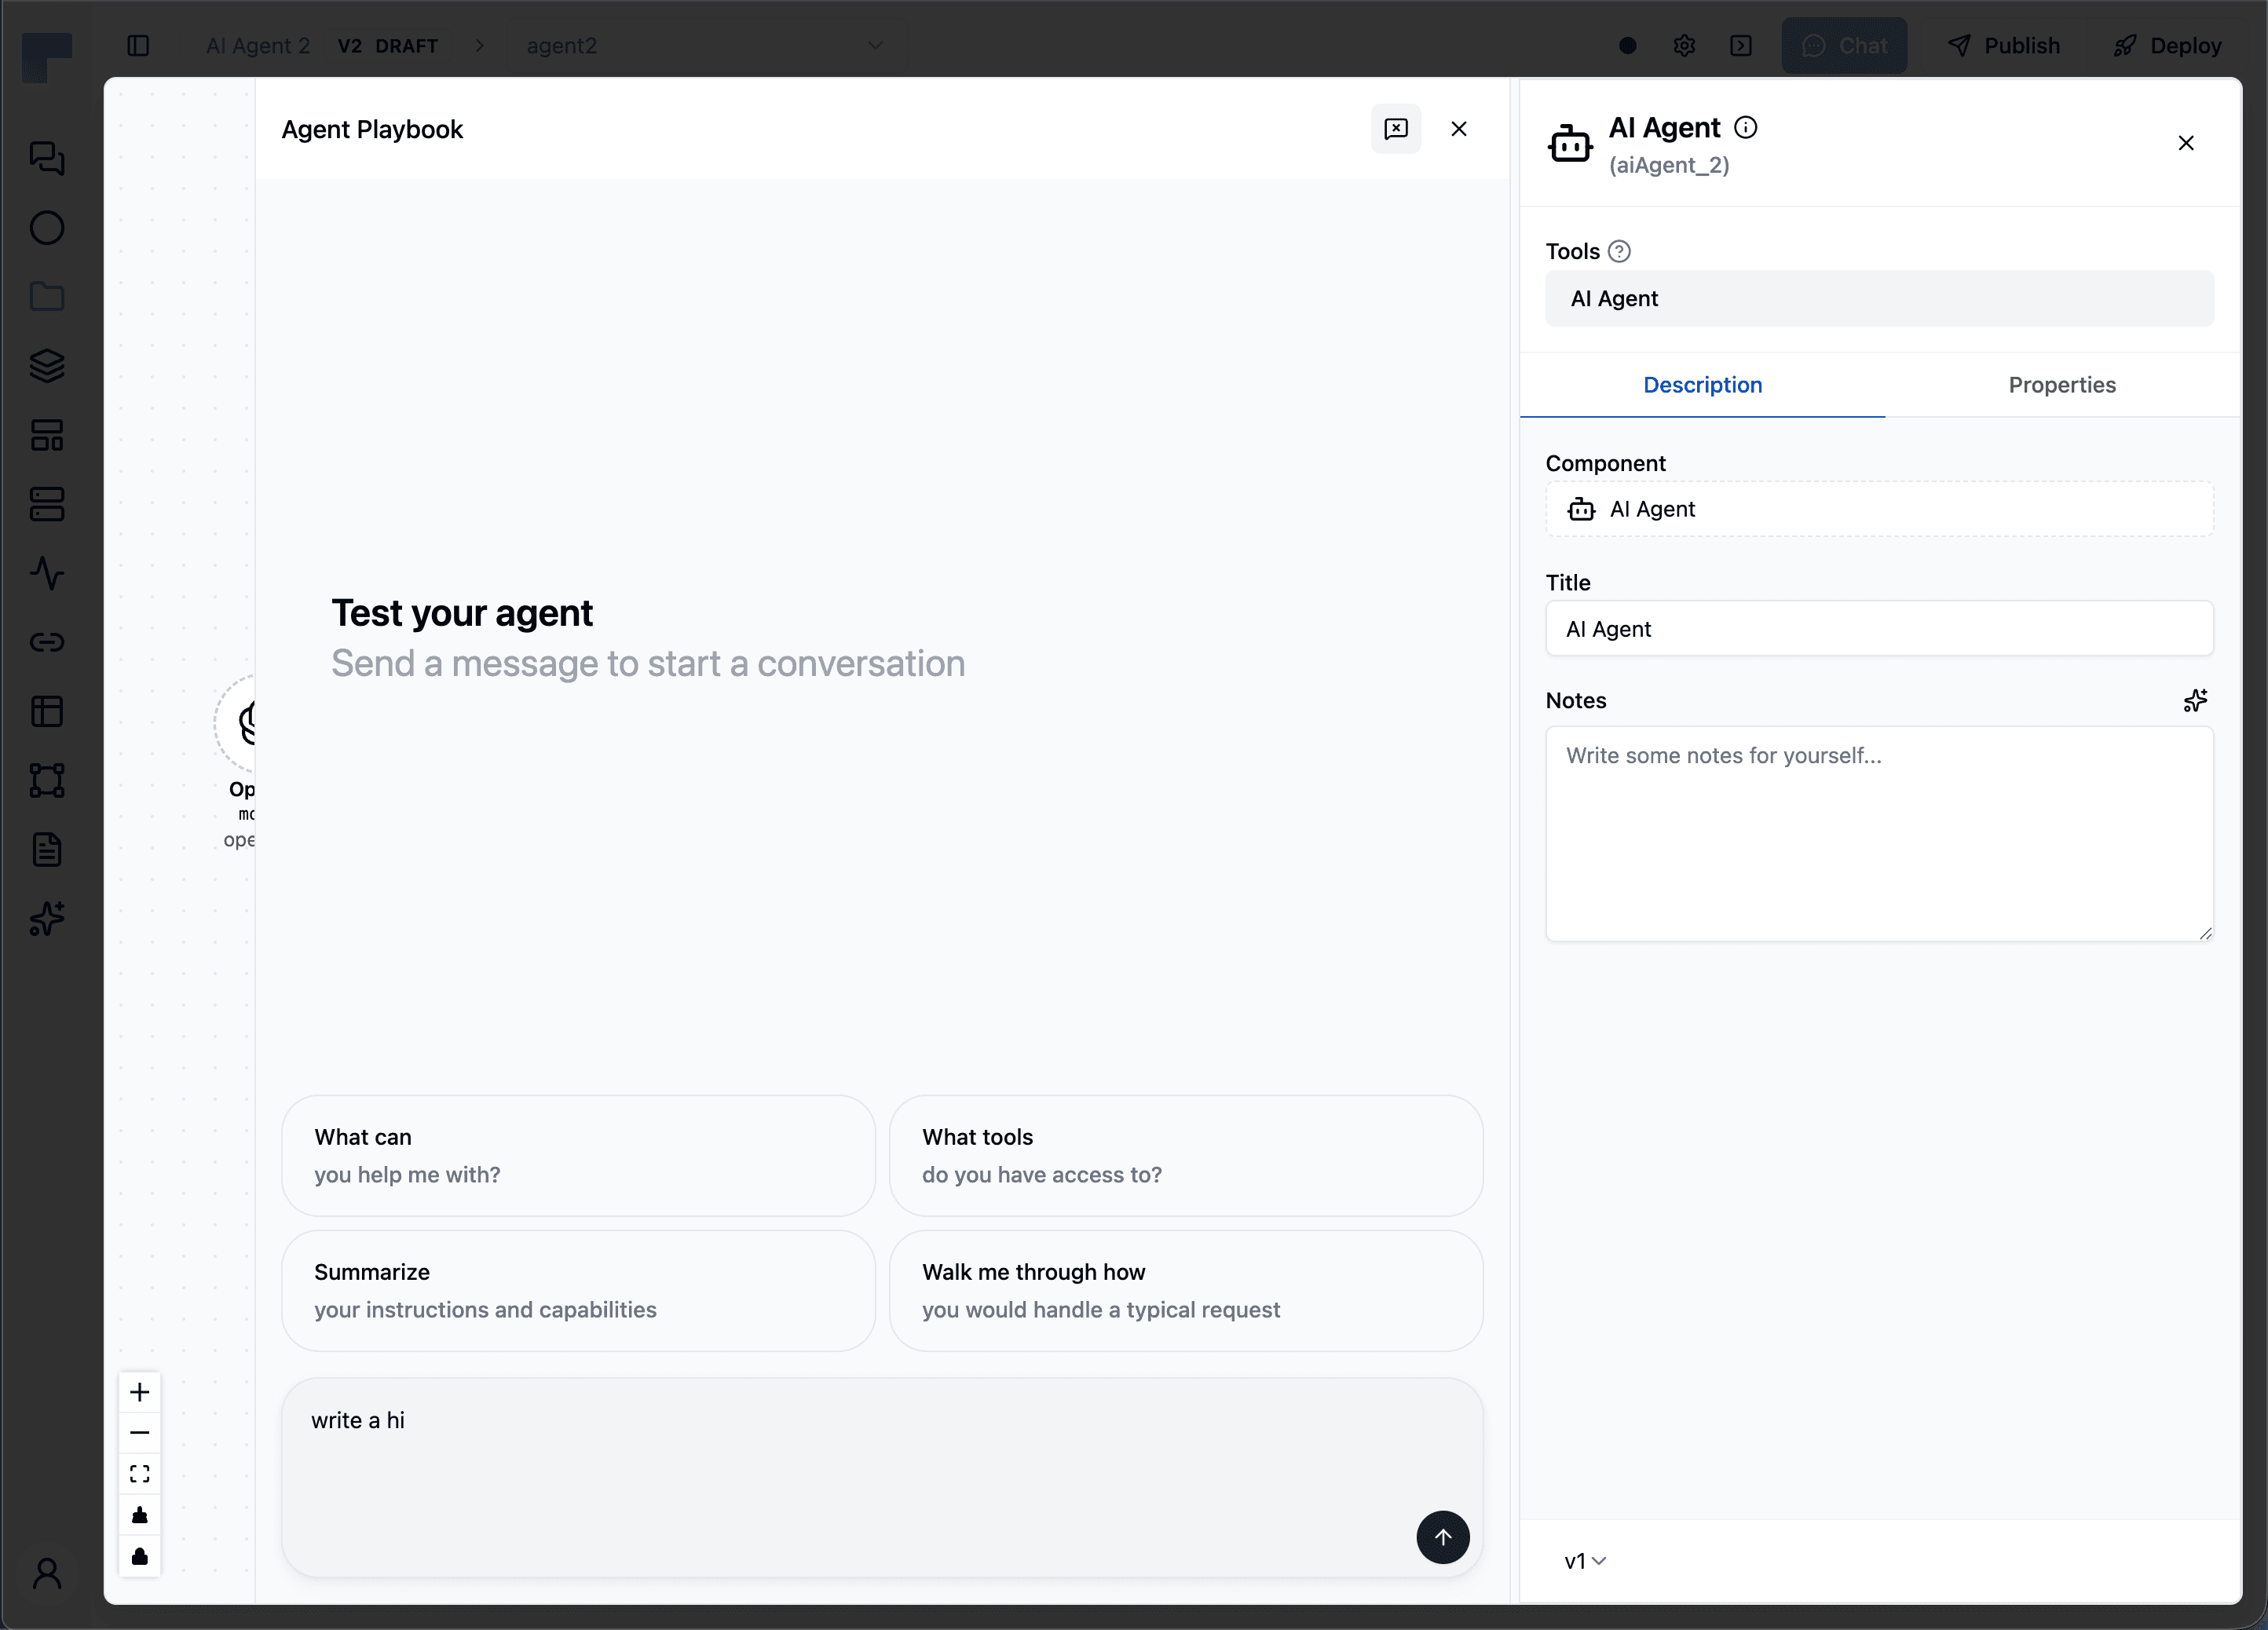Viewport: 2268px width, 1630px height.
Task: Click the dashboard layout icon in sidebar
Action: point(47,435)
